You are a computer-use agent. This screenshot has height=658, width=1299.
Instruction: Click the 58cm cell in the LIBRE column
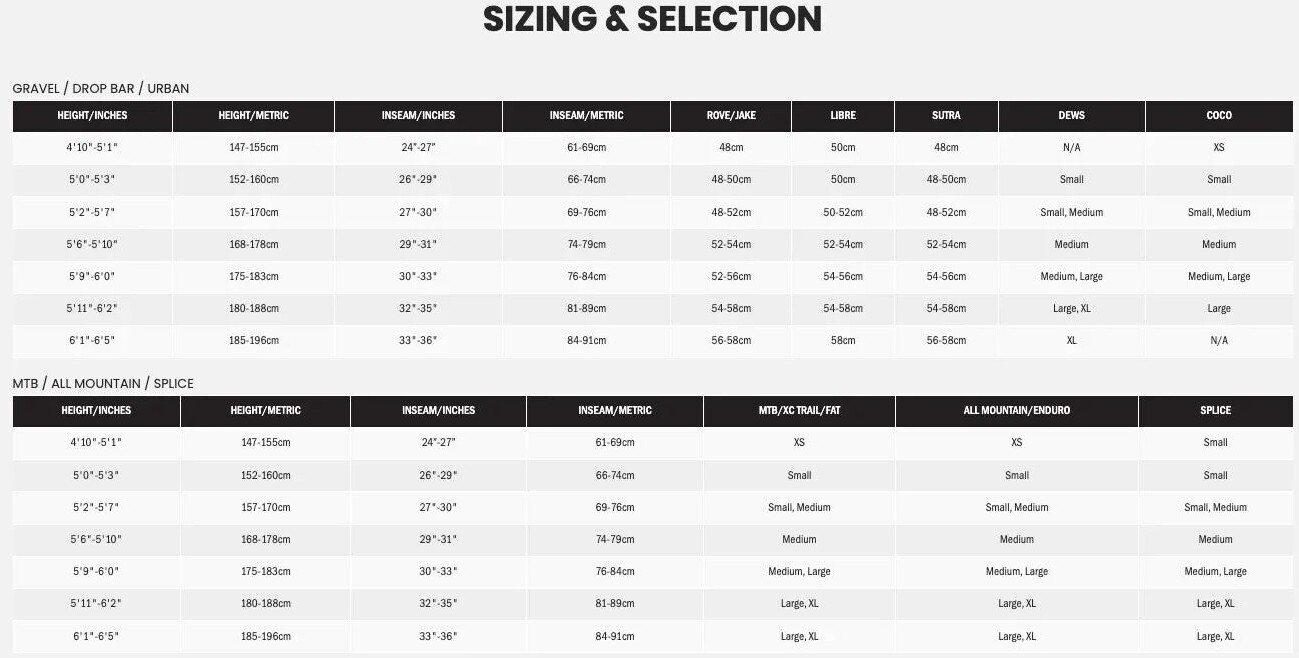[843, 341]
